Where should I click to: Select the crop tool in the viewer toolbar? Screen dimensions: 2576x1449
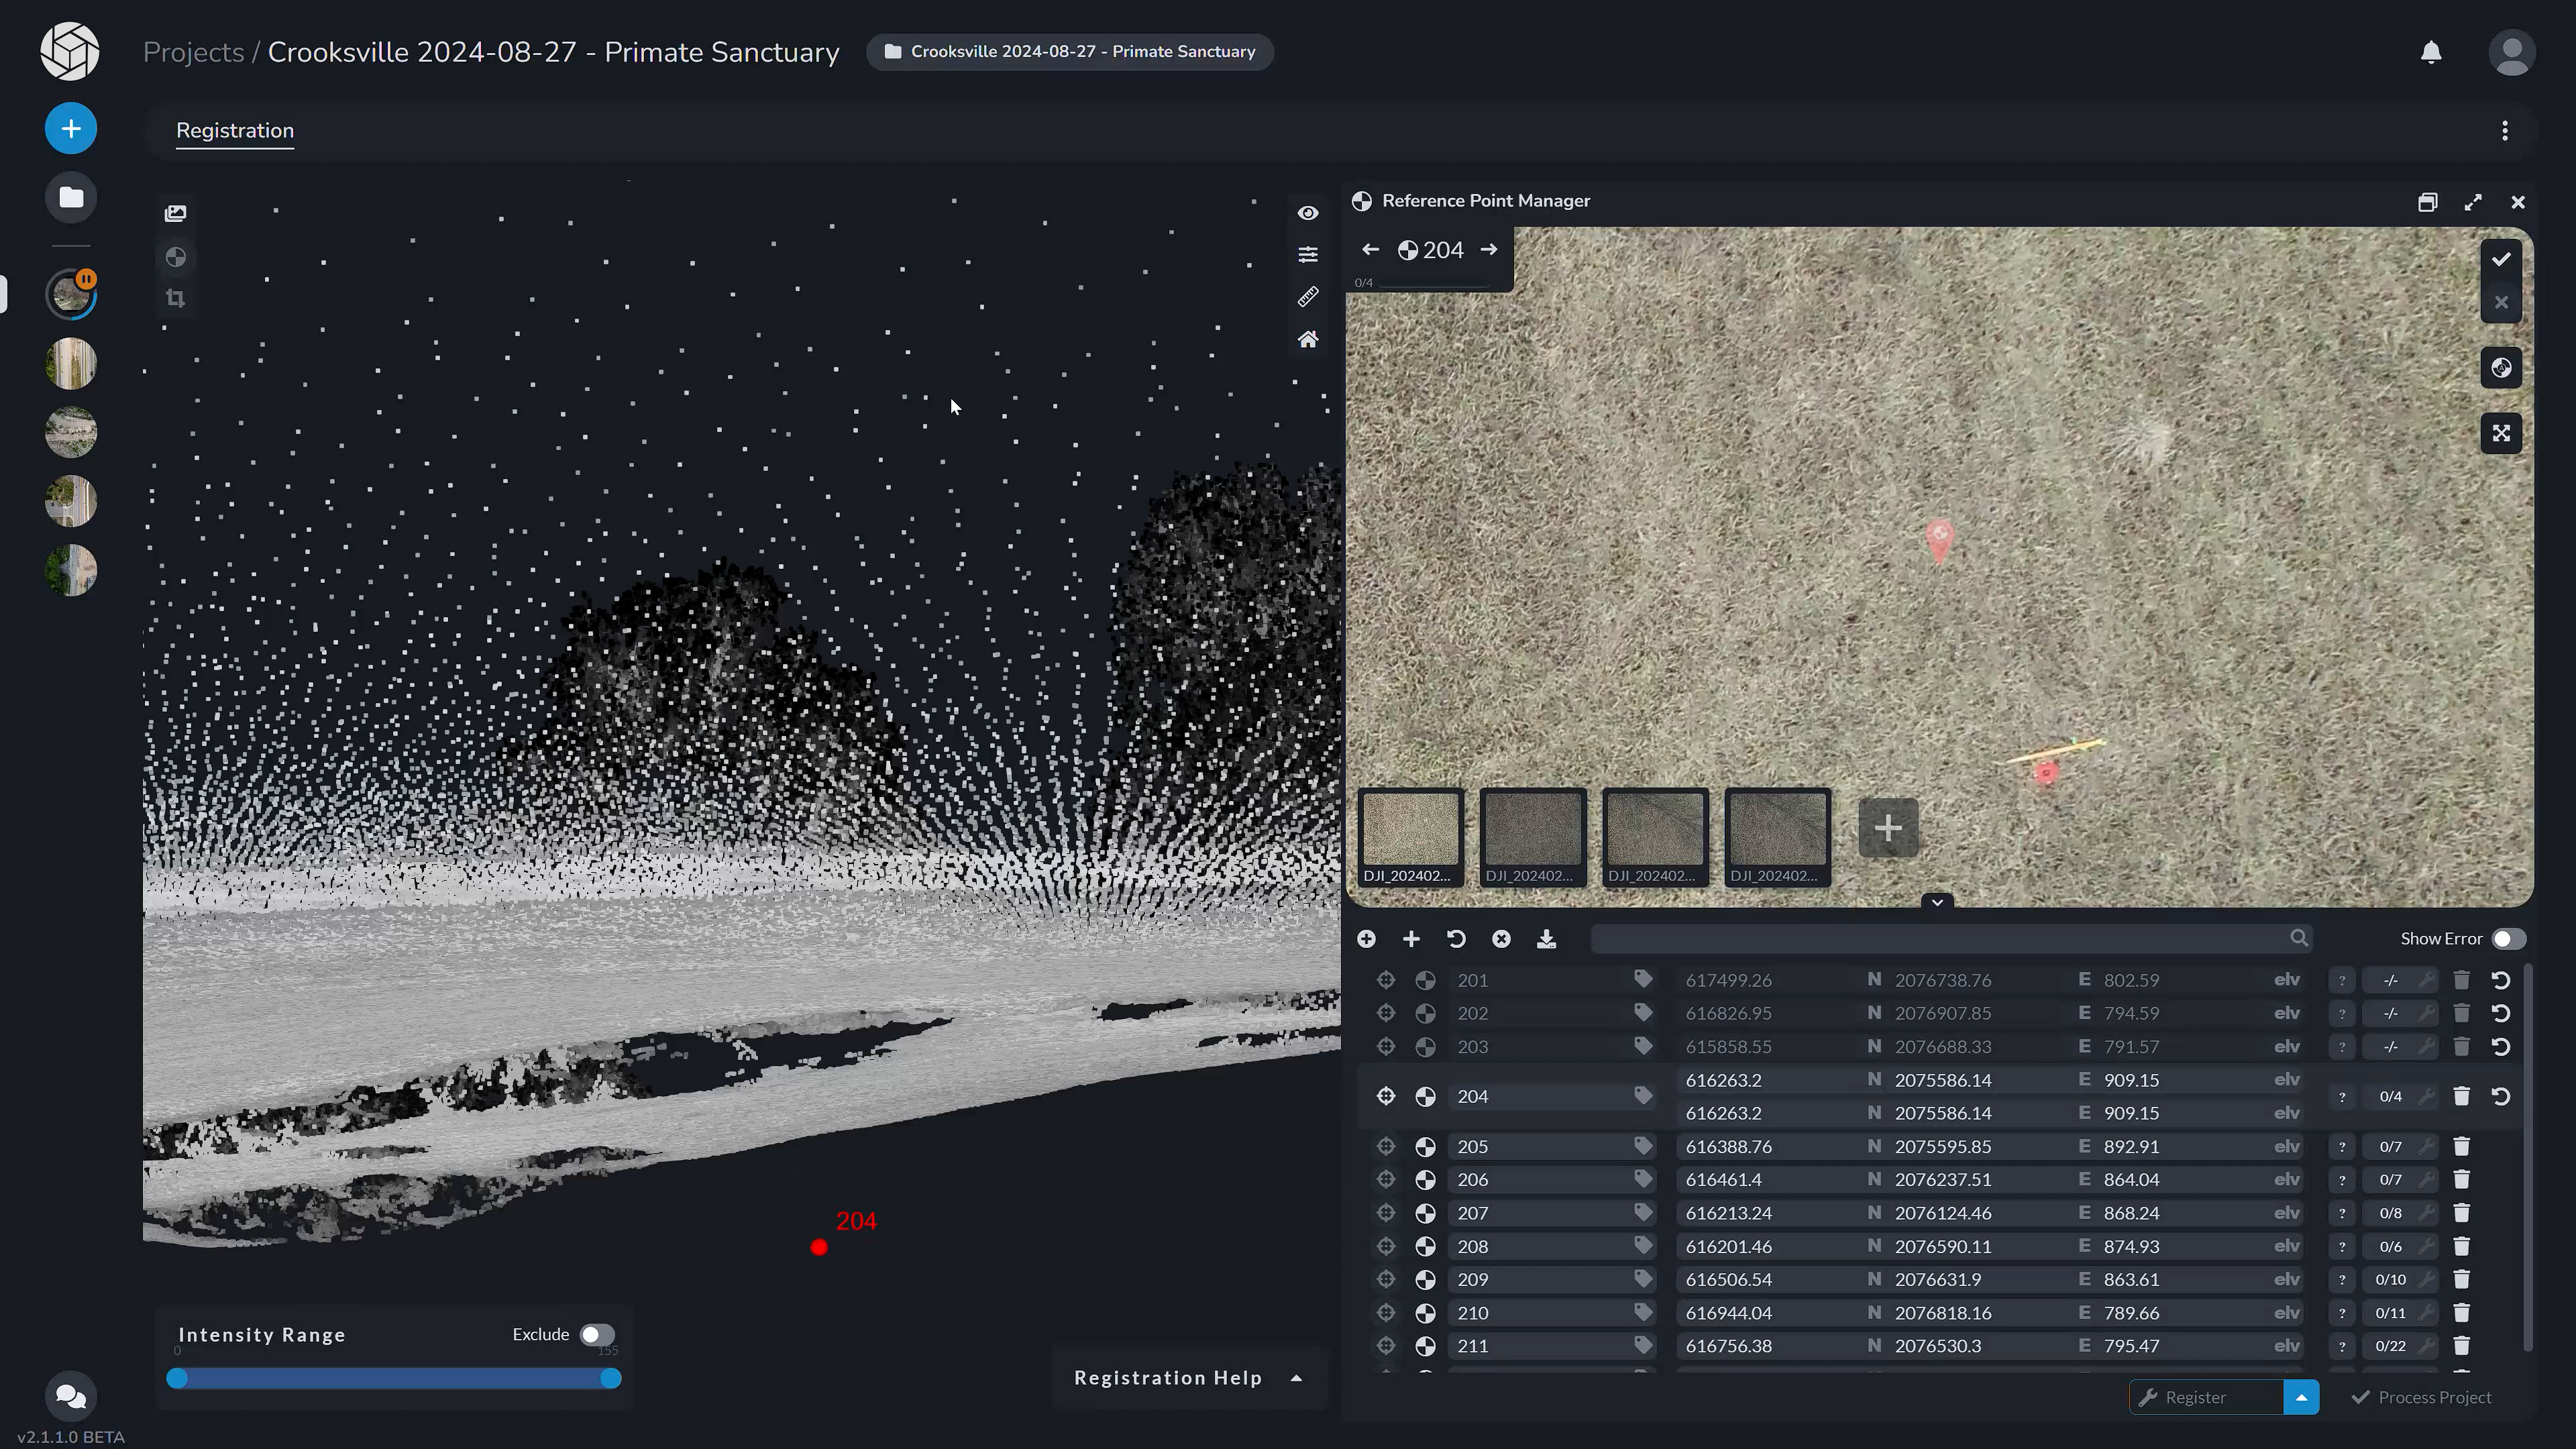click(x=176, y=297)
